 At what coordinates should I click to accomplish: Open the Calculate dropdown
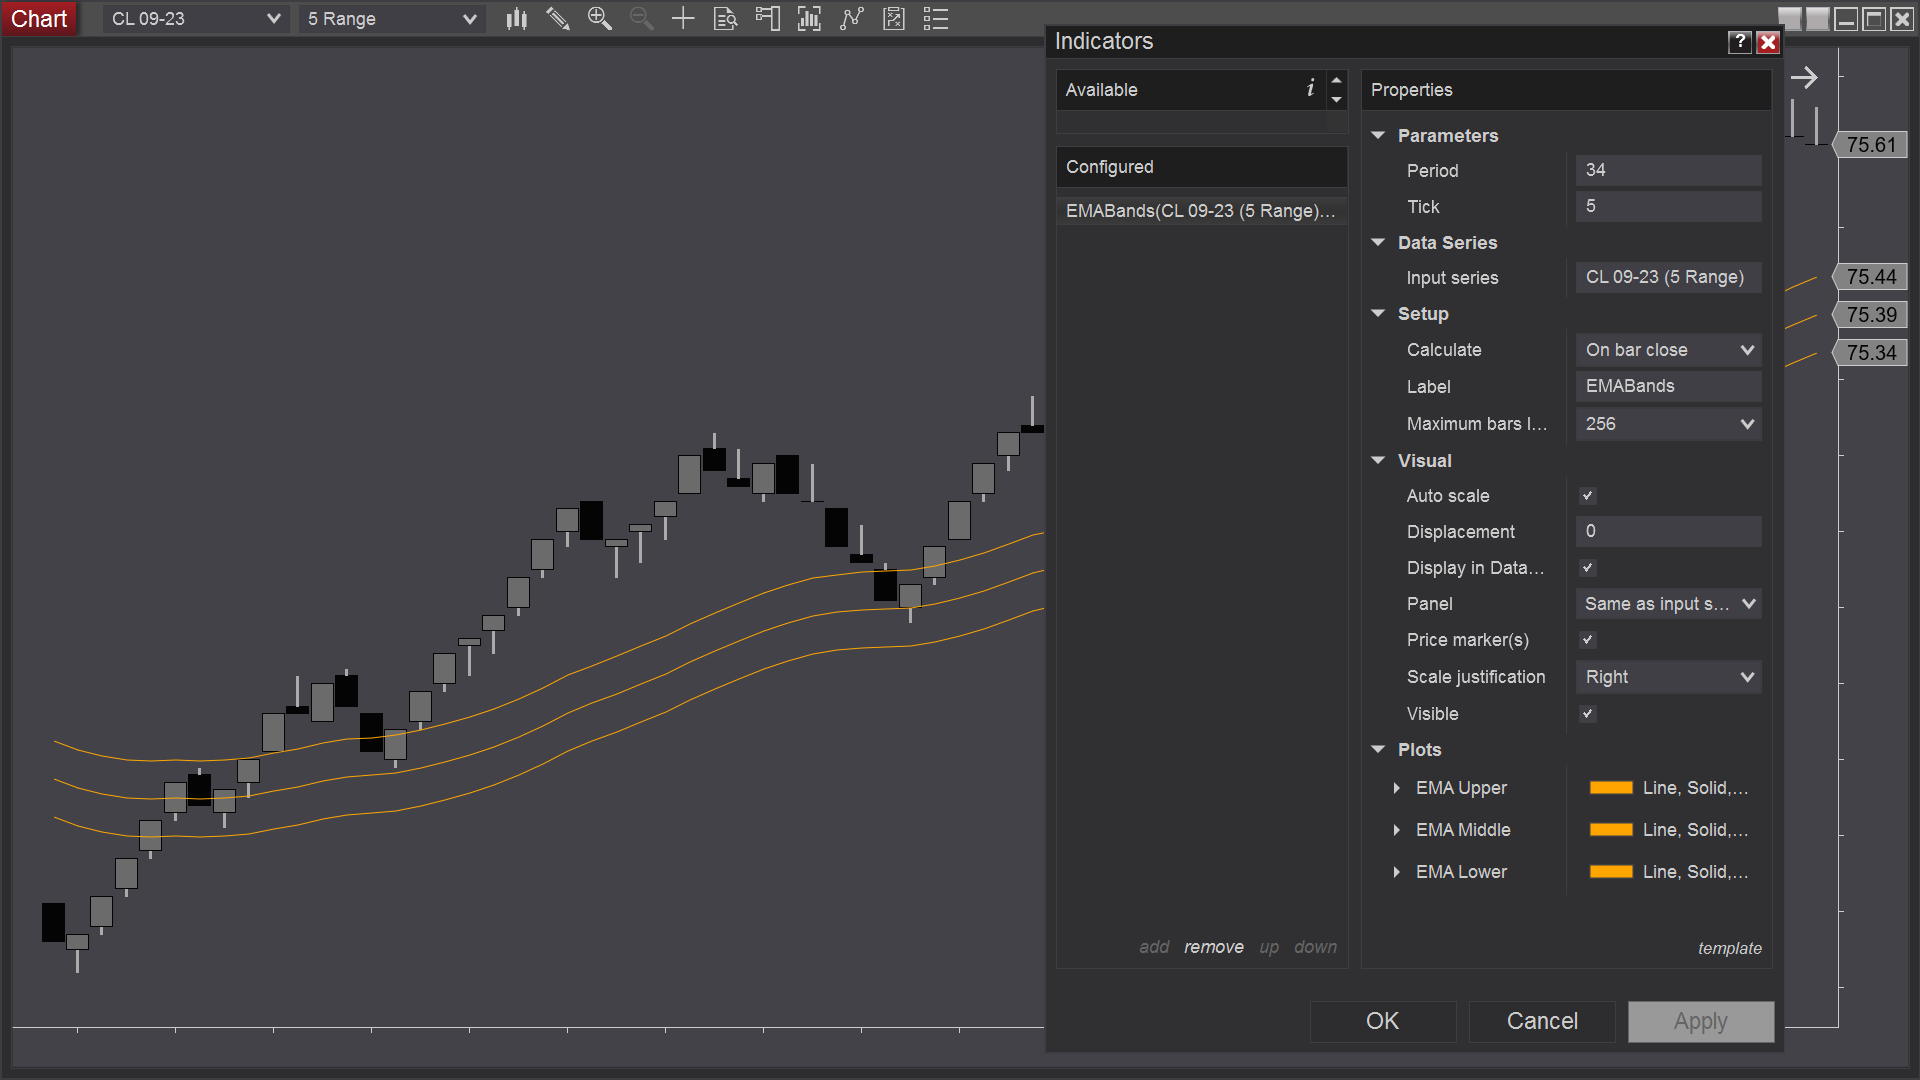point(1667,350)
